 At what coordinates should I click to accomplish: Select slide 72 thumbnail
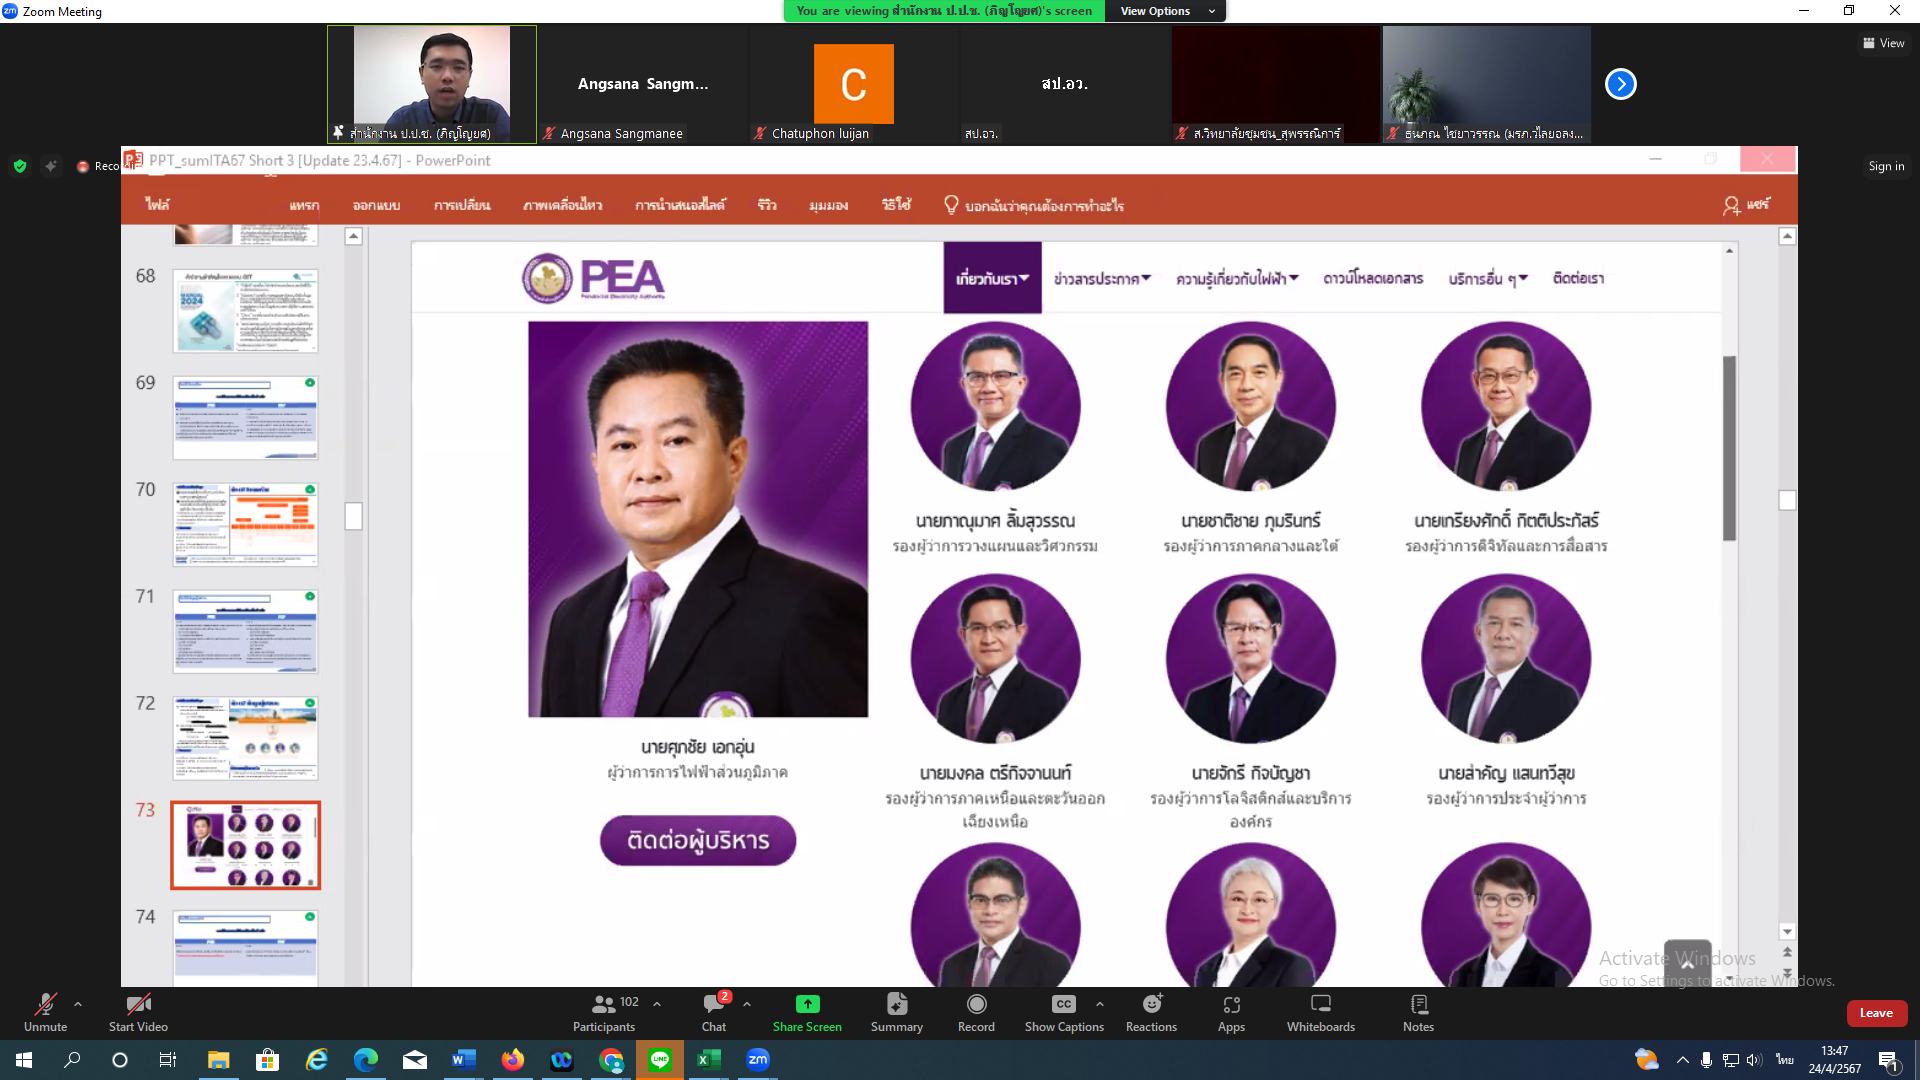(x=245, y=738)
